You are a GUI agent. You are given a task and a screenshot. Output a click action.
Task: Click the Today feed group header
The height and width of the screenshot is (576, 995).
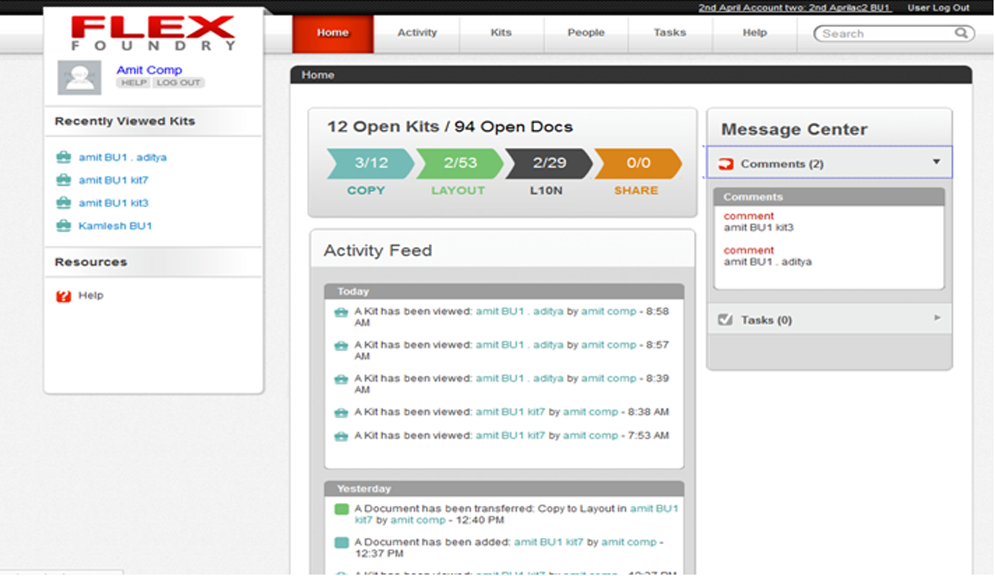504,291
